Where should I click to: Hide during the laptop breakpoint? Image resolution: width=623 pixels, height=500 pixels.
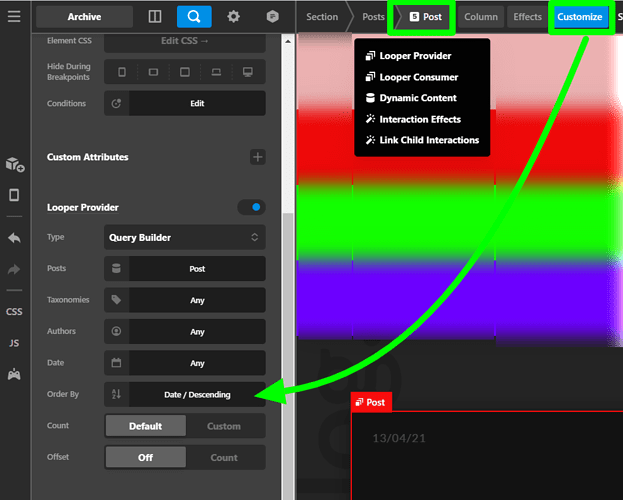(x=216, y=72)
